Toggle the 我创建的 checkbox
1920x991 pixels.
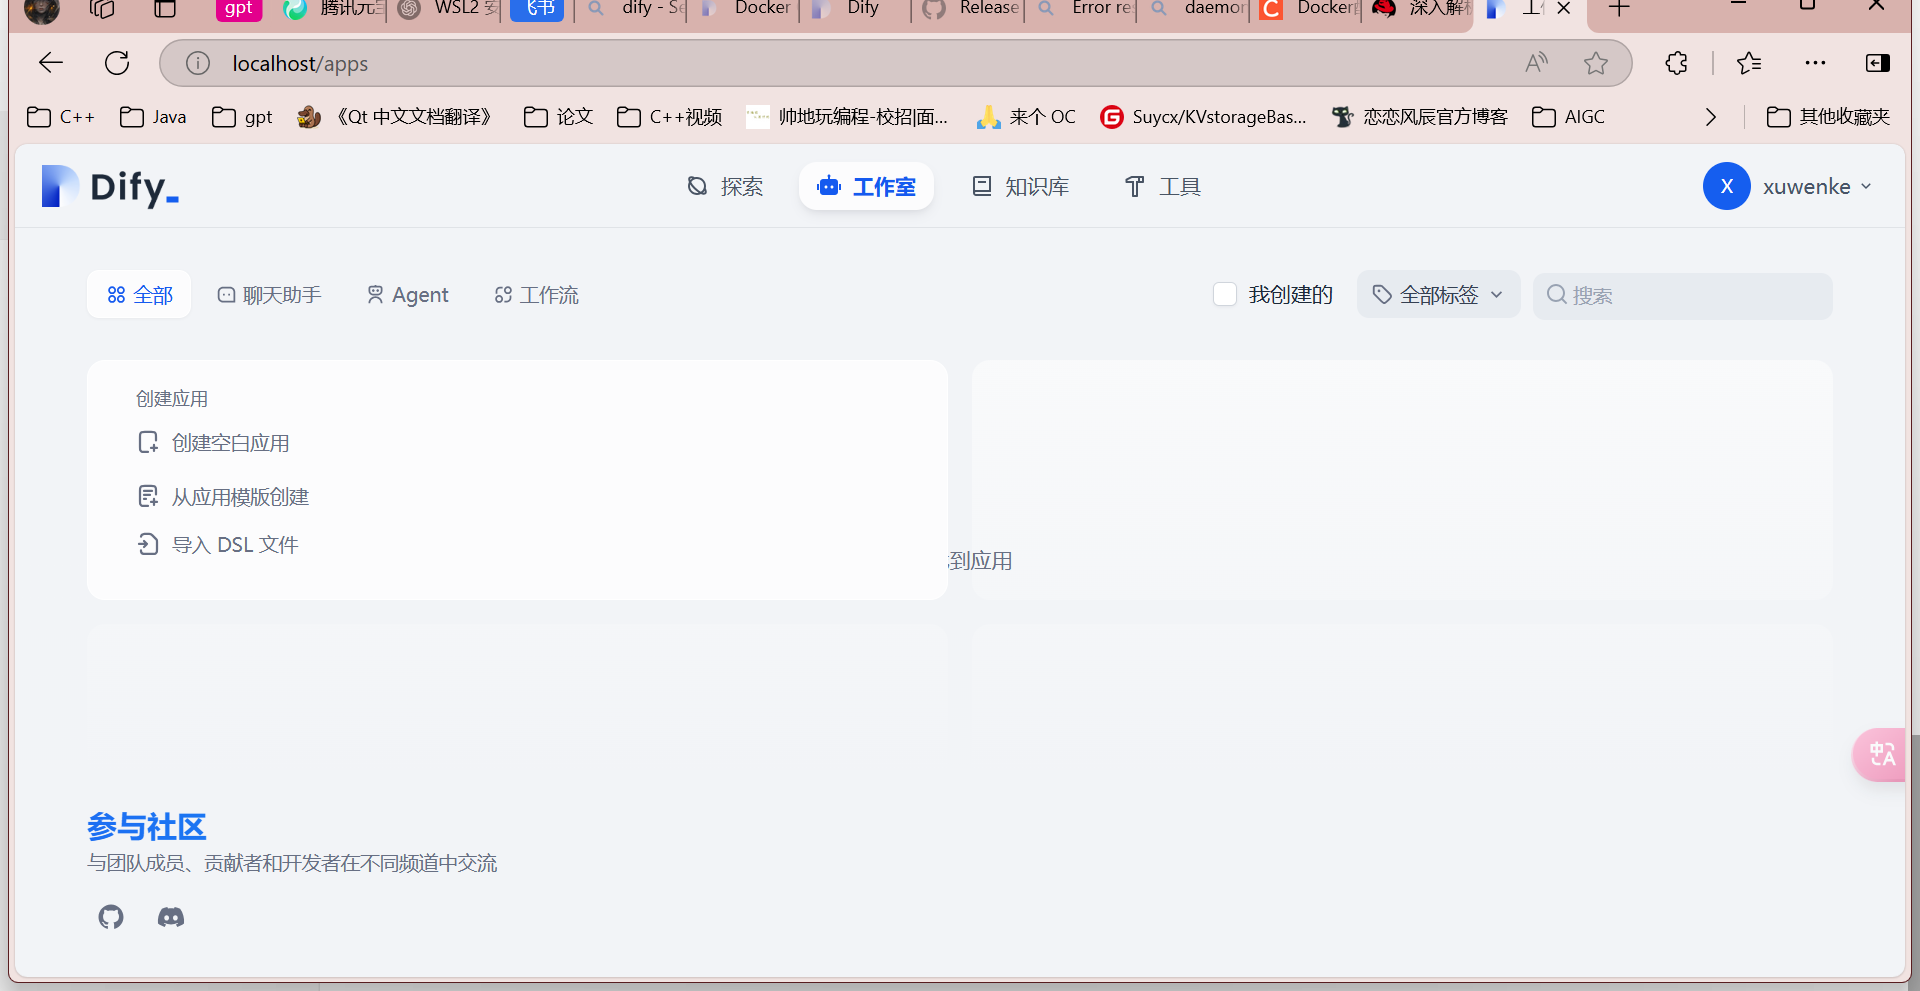[1225, 294]
